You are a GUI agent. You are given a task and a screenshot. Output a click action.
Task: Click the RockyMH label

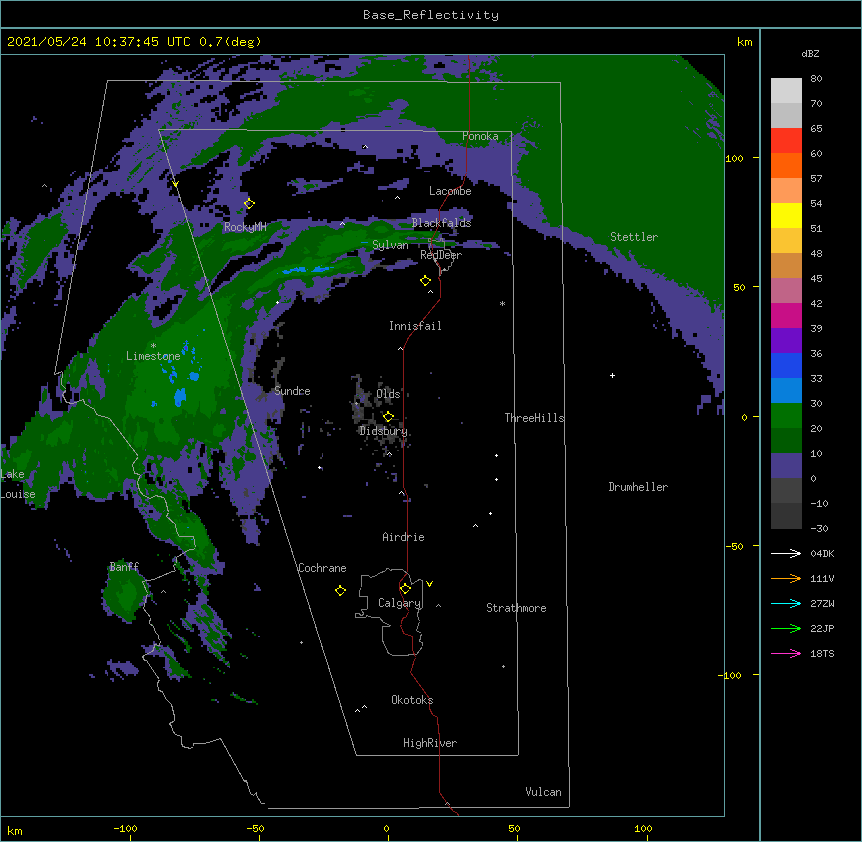[x=245, y=227]
